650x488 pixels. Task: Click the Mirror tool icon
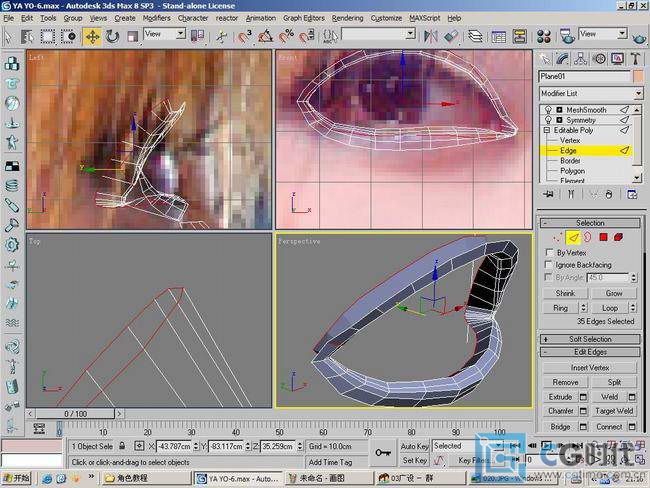tap(430, 36)
